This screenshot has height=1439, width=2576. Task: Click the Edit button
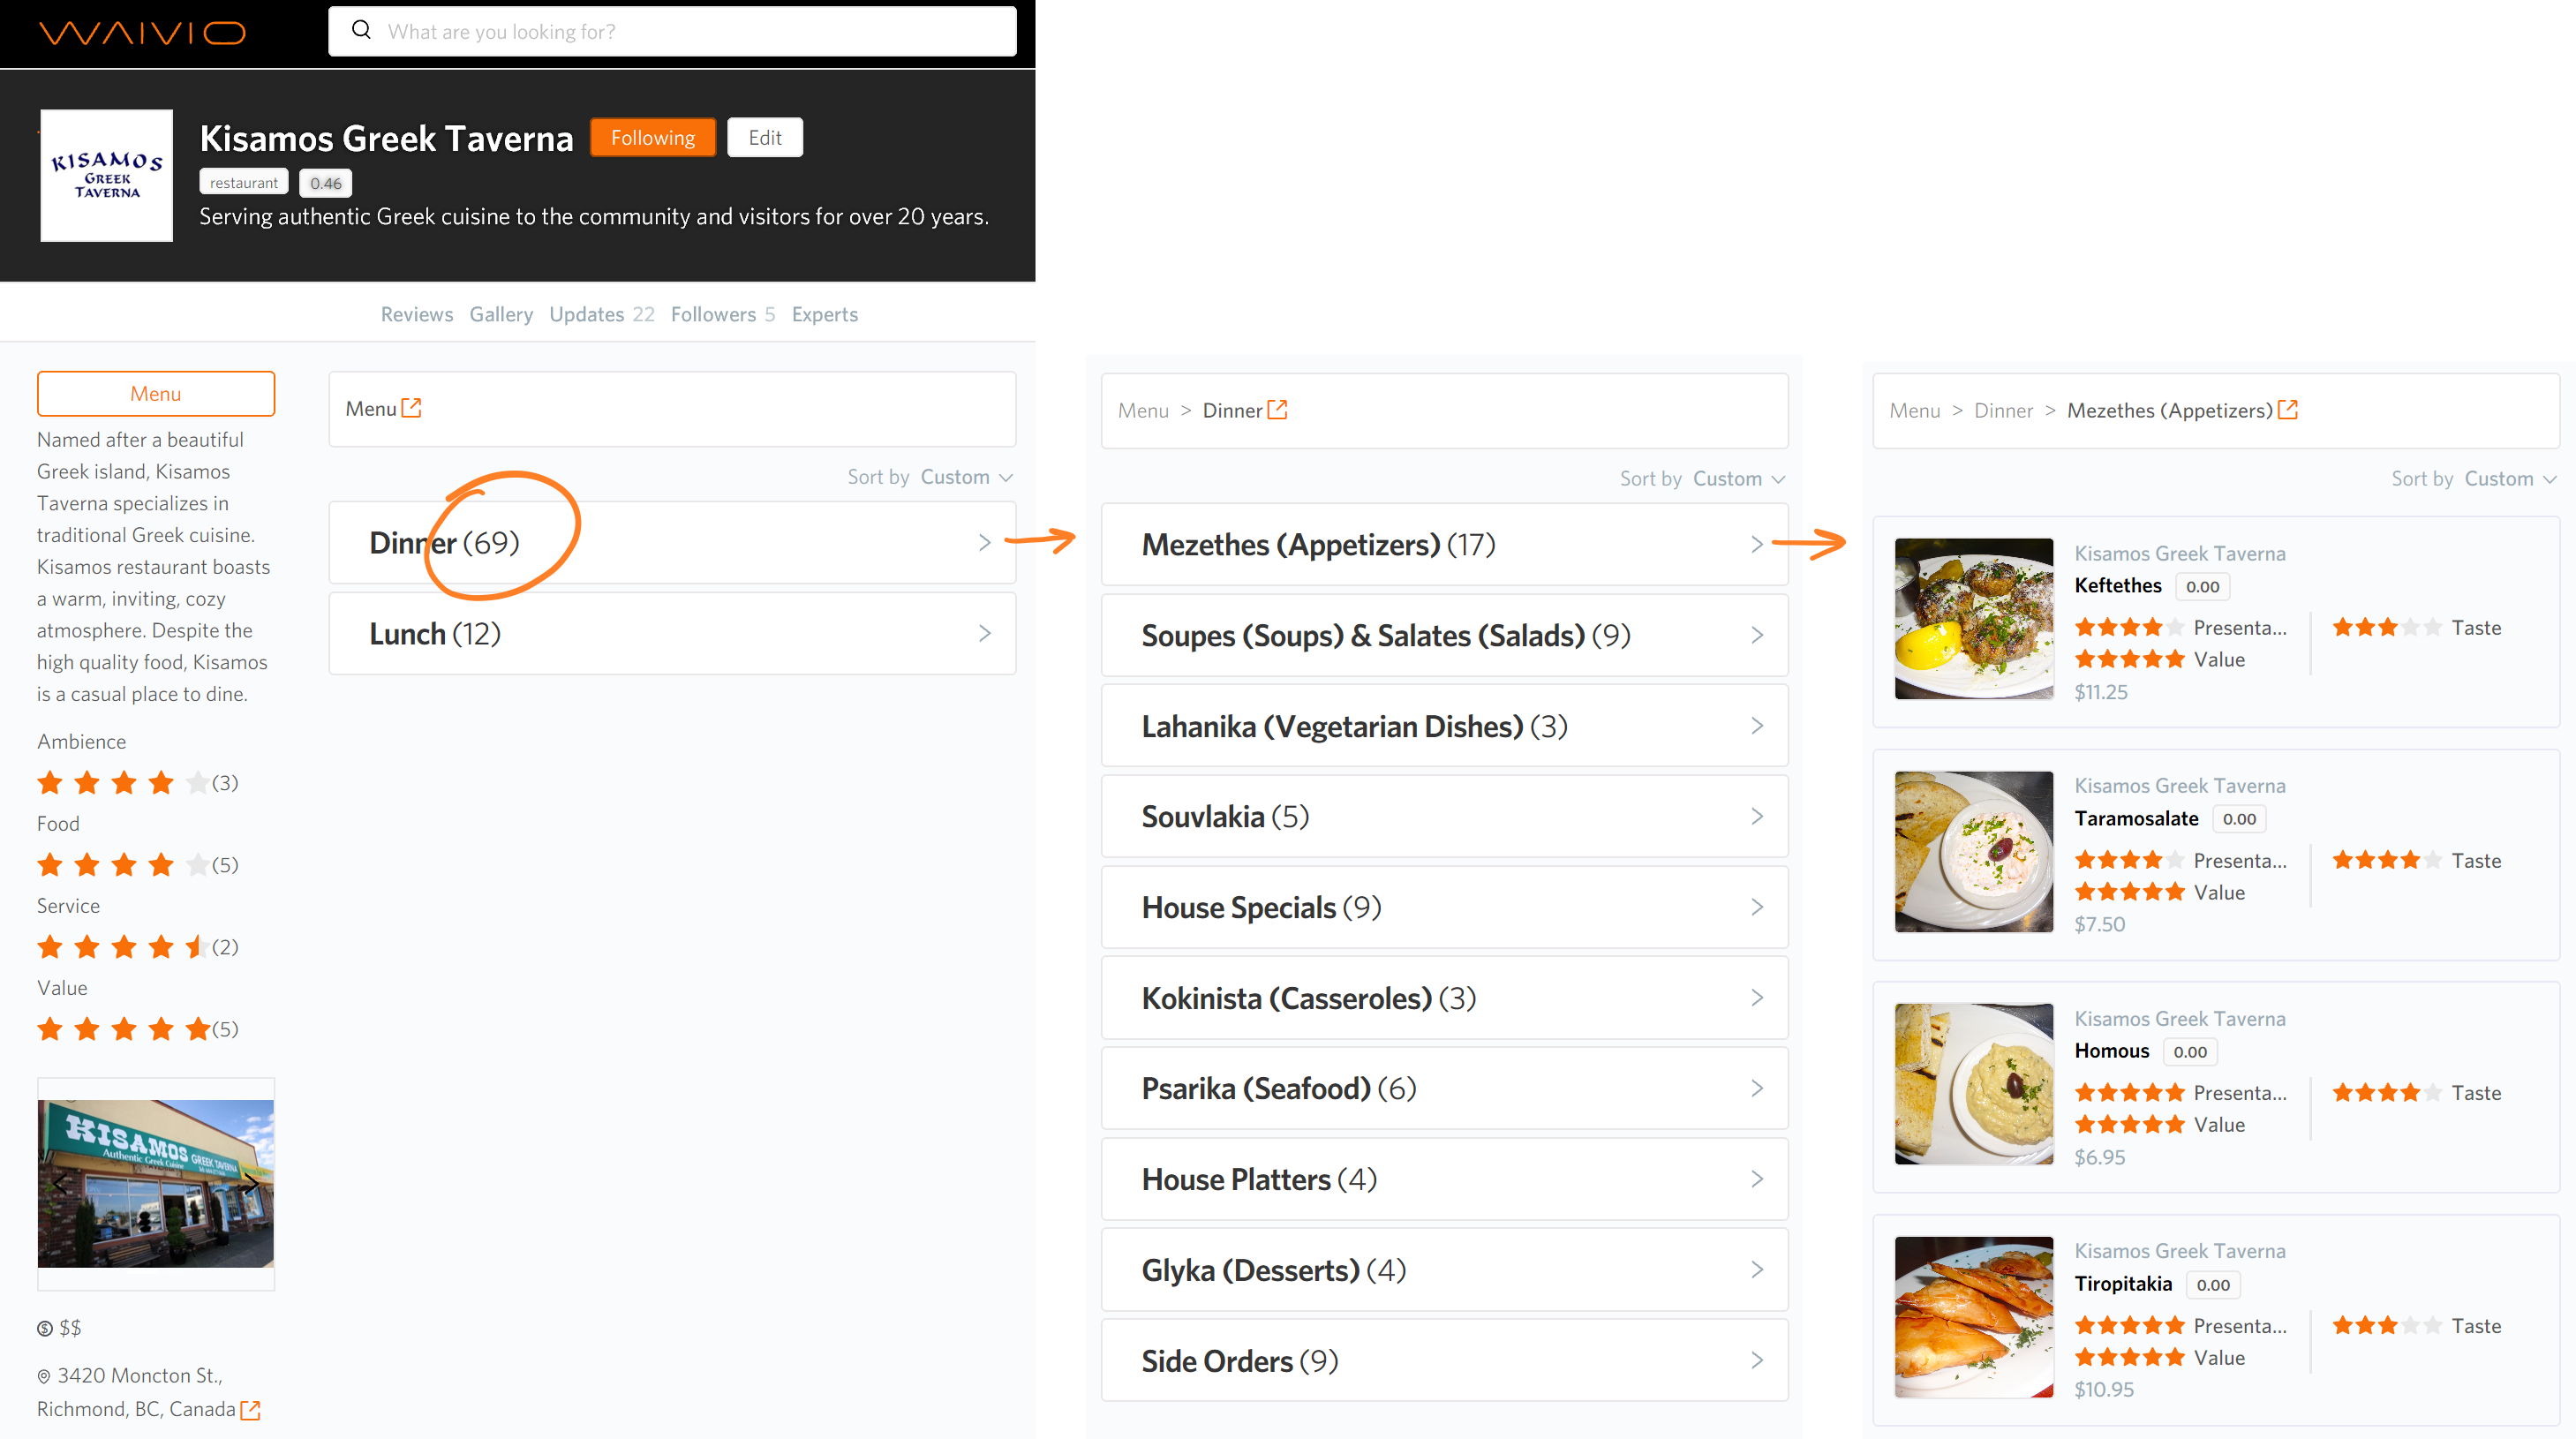(765, 138)
